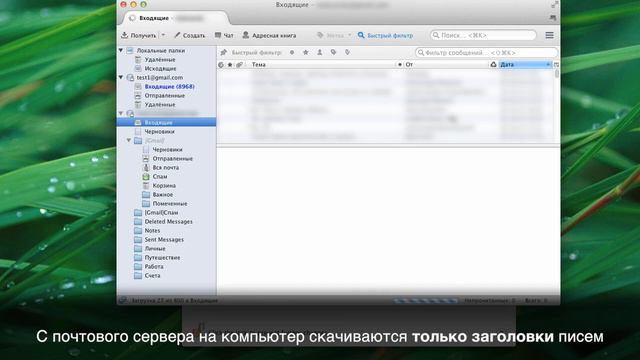Collapse the Локальные папки tree
Screen dimensions: 640x360
pyautogui.click(x=121, y=50)
